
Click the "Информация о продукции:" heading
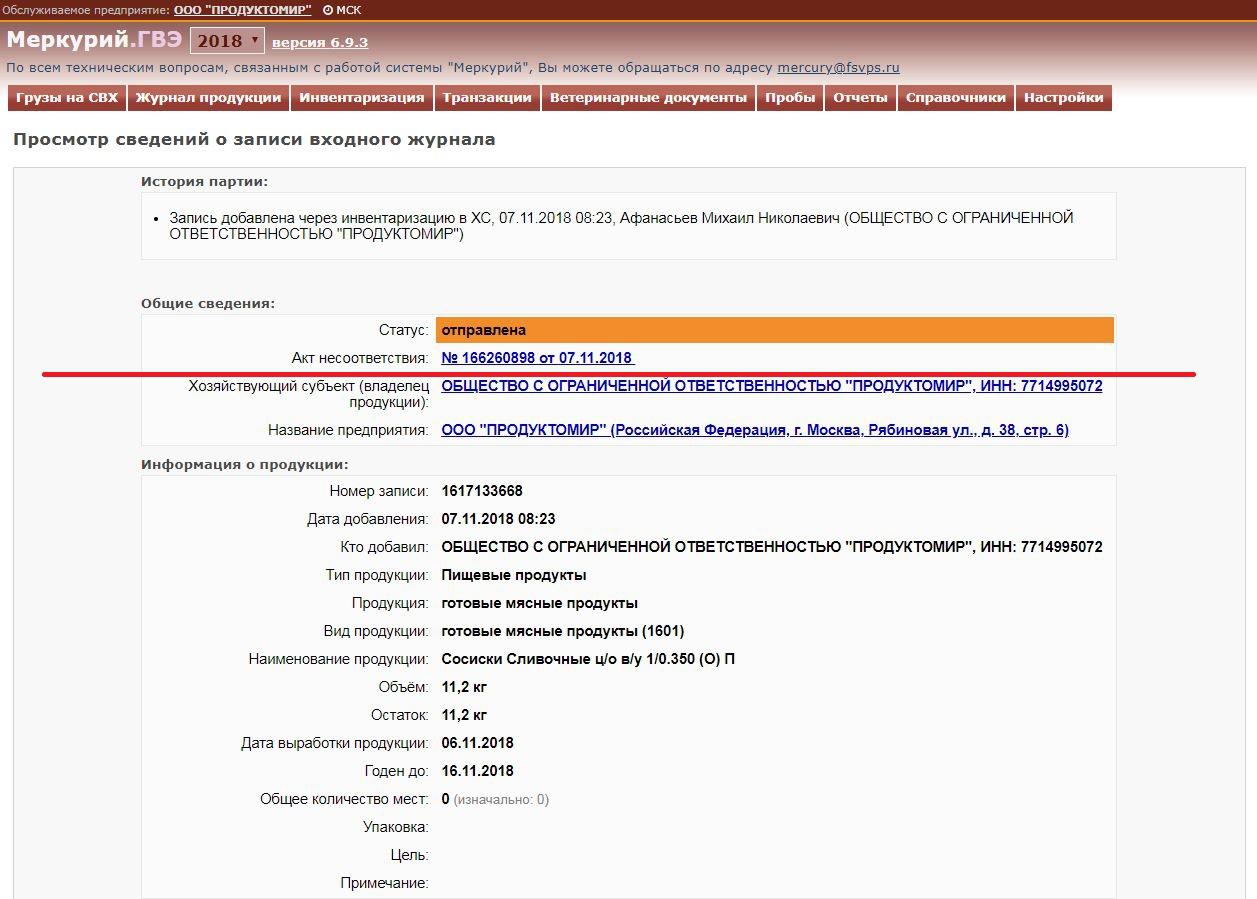point(245,465)
